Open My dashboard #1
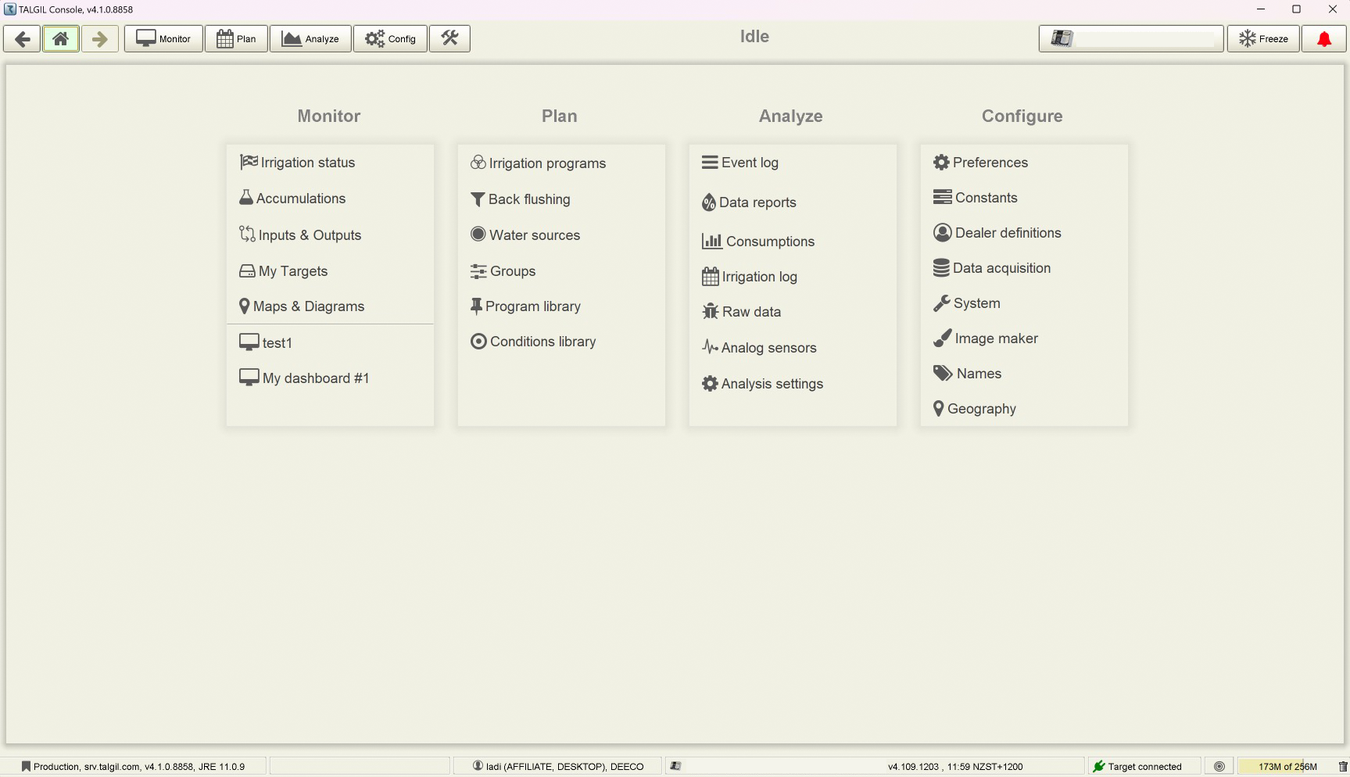Viewport: 1350px width, 777px height. tap(304, 378)
